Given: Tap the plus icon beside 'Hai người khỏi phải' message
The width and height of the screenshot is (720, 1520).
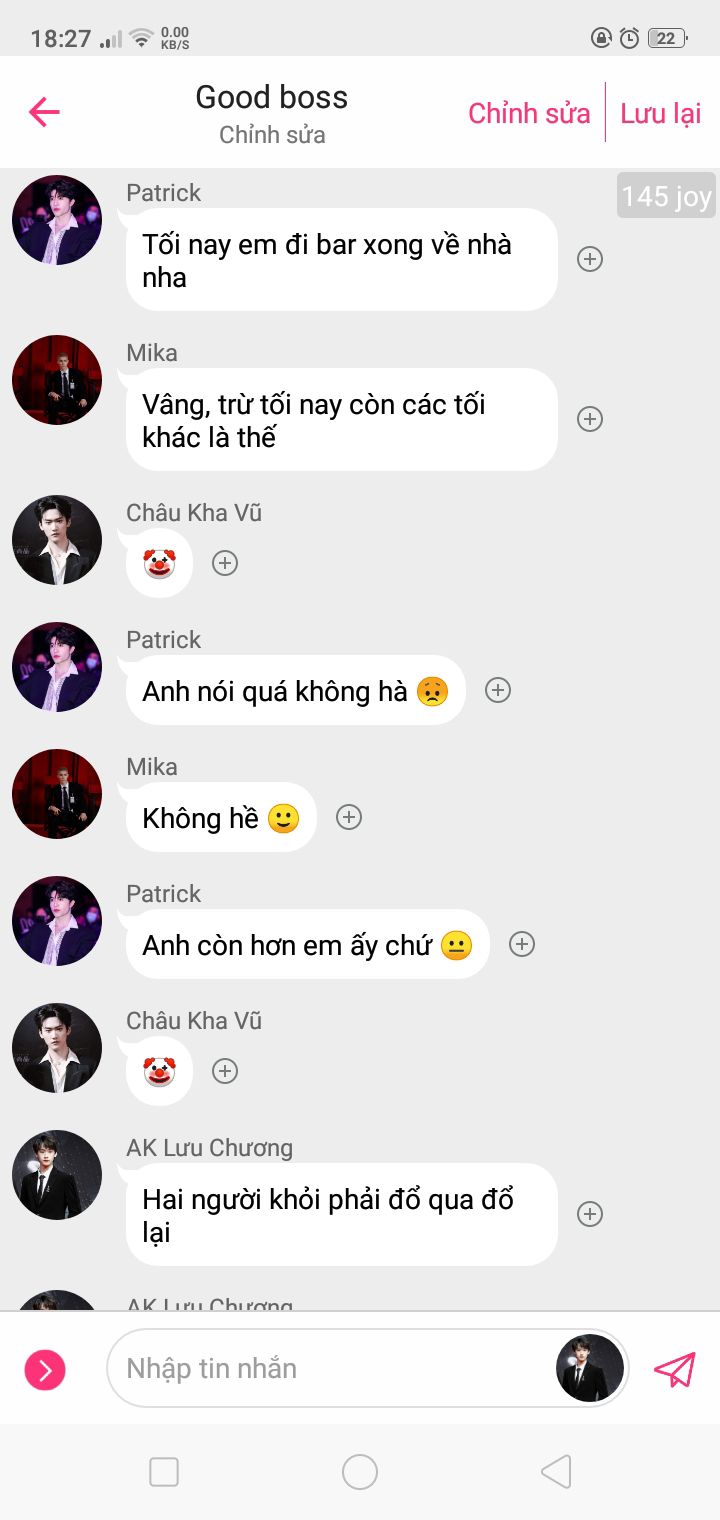Looking at the screenshot, I should click(x=590, y=1214).
